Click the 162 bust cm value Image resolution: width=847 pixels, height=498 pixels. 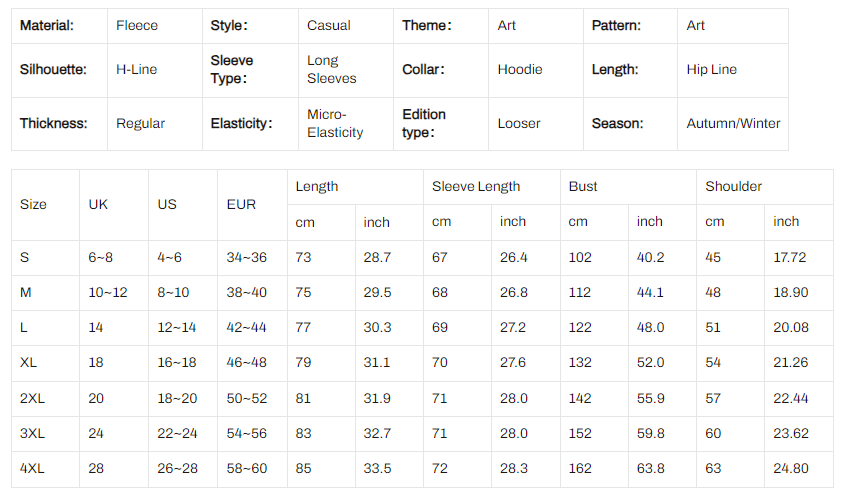tap(580, 468)
